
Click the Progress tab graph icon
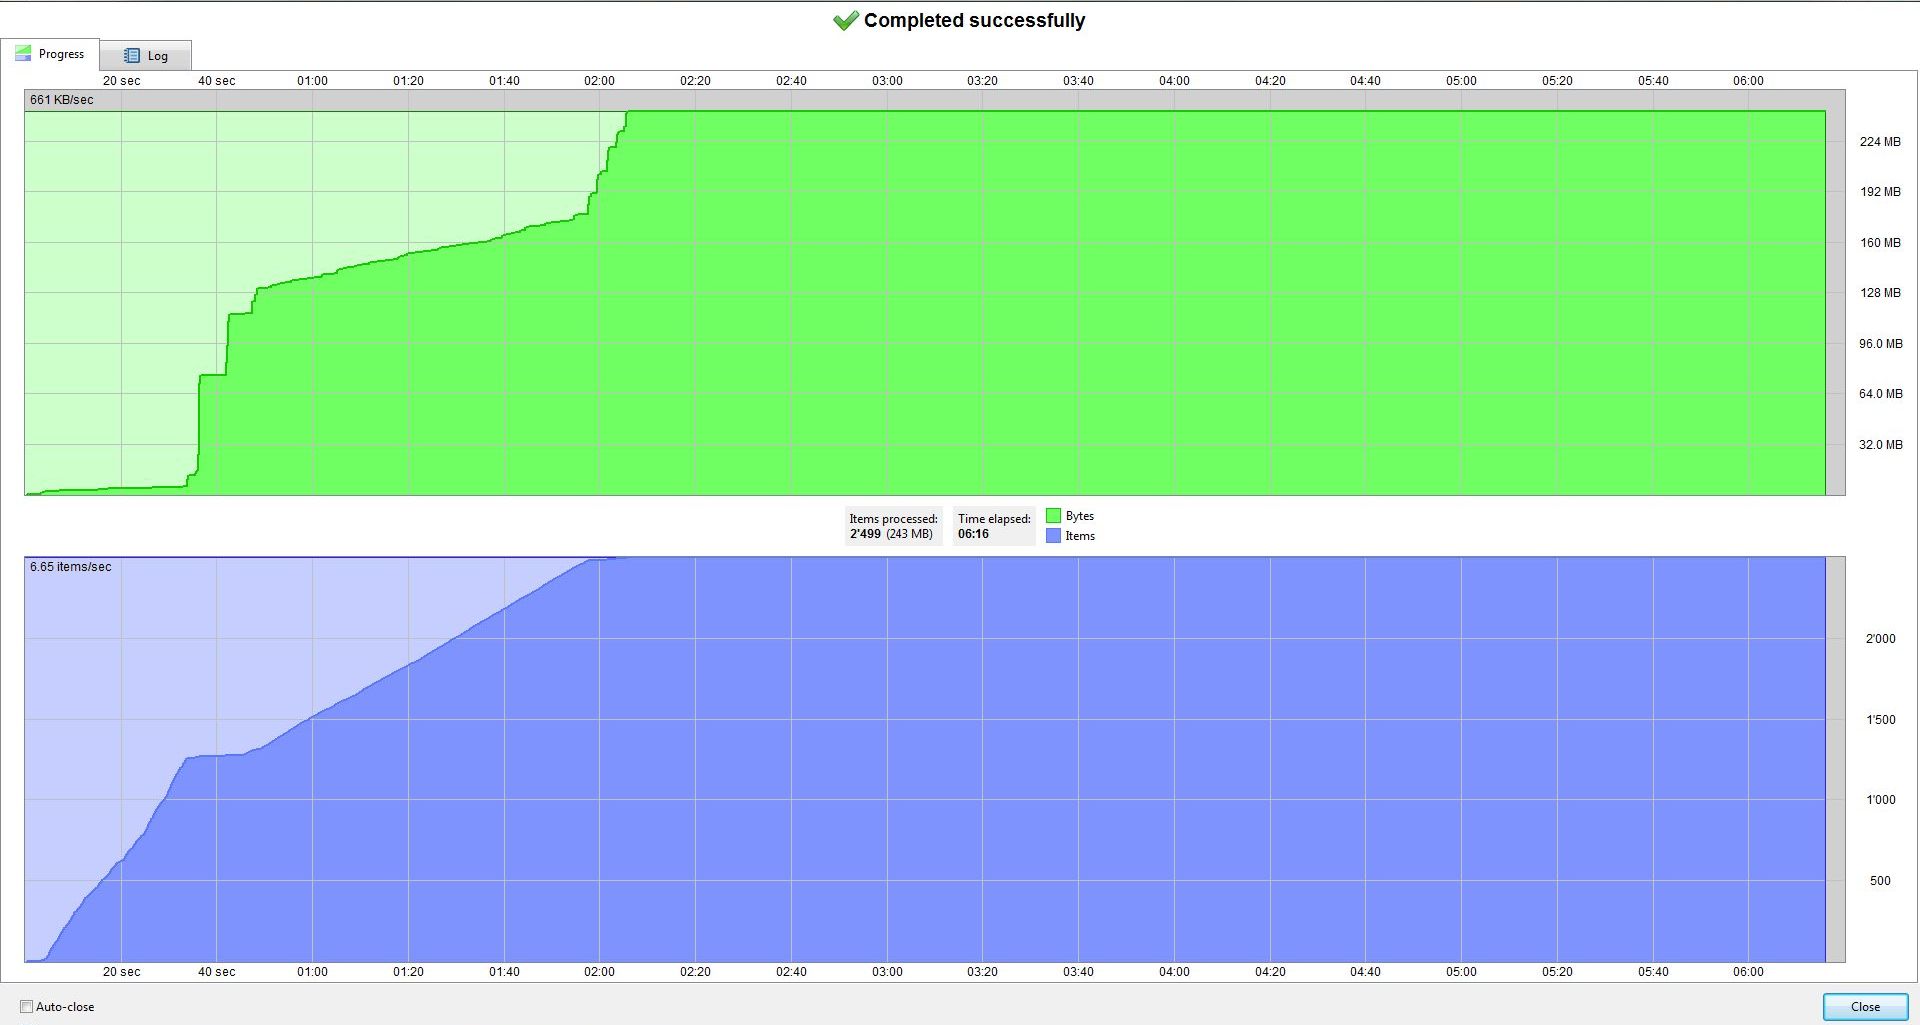pos(23,54)
